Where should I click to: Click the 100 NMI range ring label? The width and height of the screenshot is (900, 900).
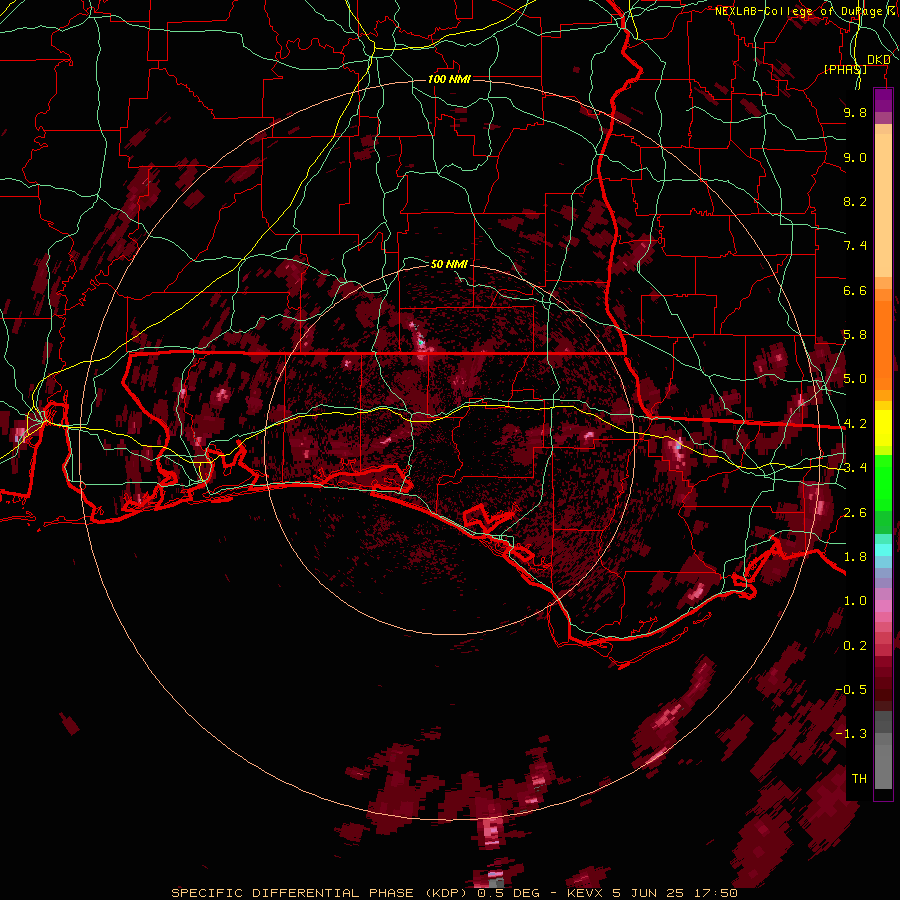[x=449, y=79]
